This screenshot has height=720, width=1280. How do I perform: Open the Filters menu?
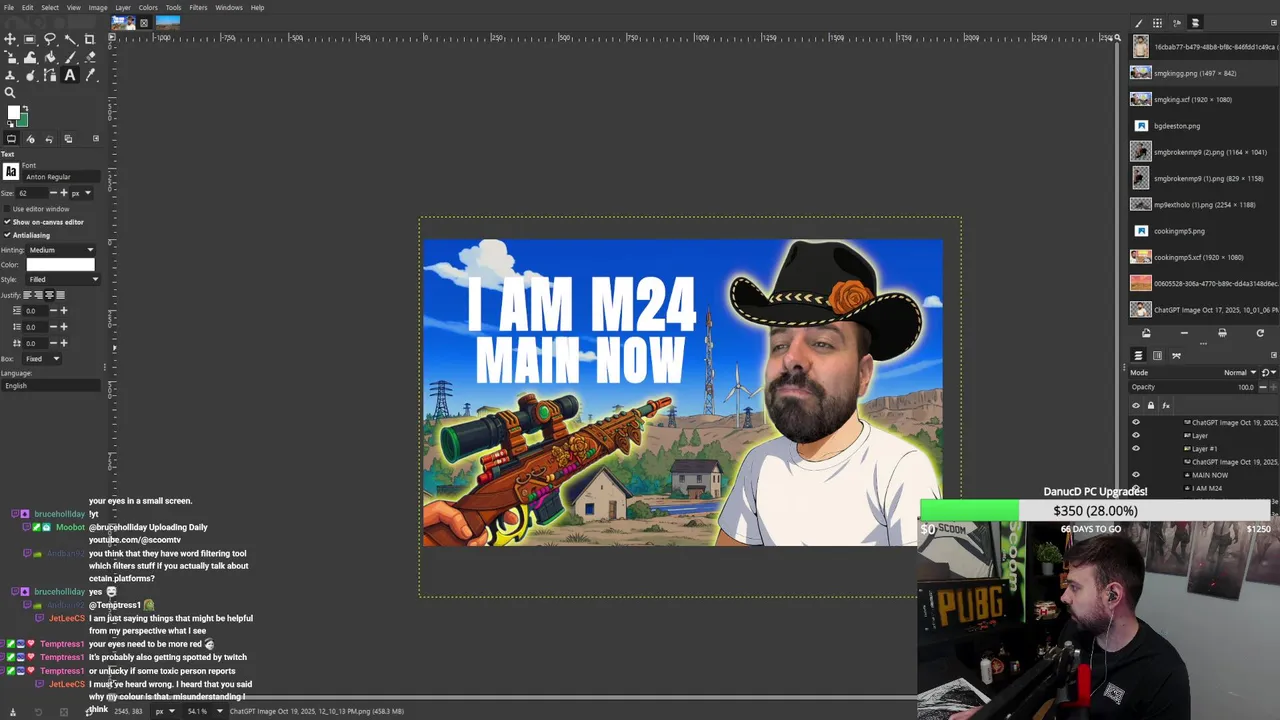tap(198, 7)
